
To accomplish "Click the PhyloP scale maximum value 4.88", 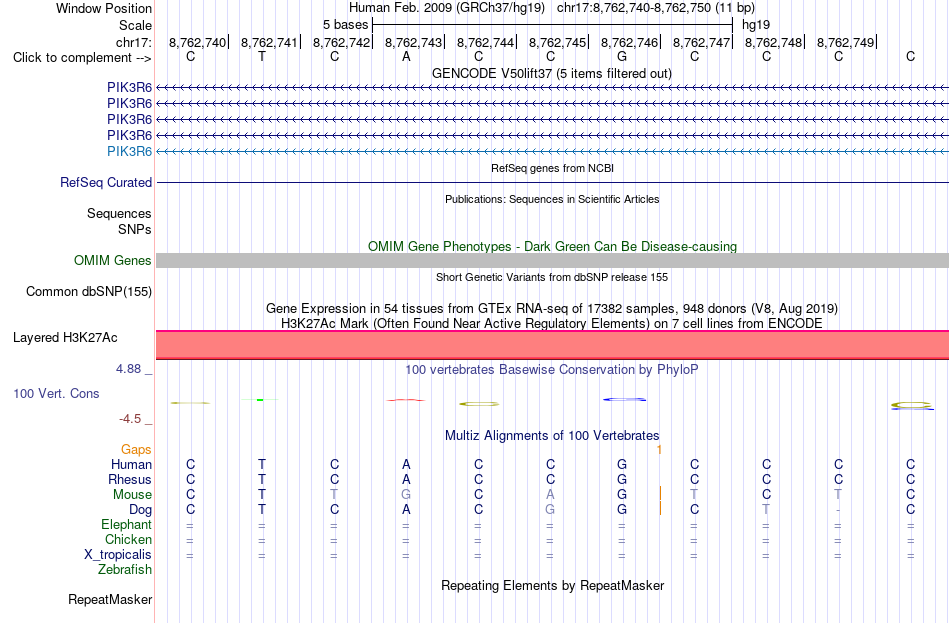I will (128, 369).
